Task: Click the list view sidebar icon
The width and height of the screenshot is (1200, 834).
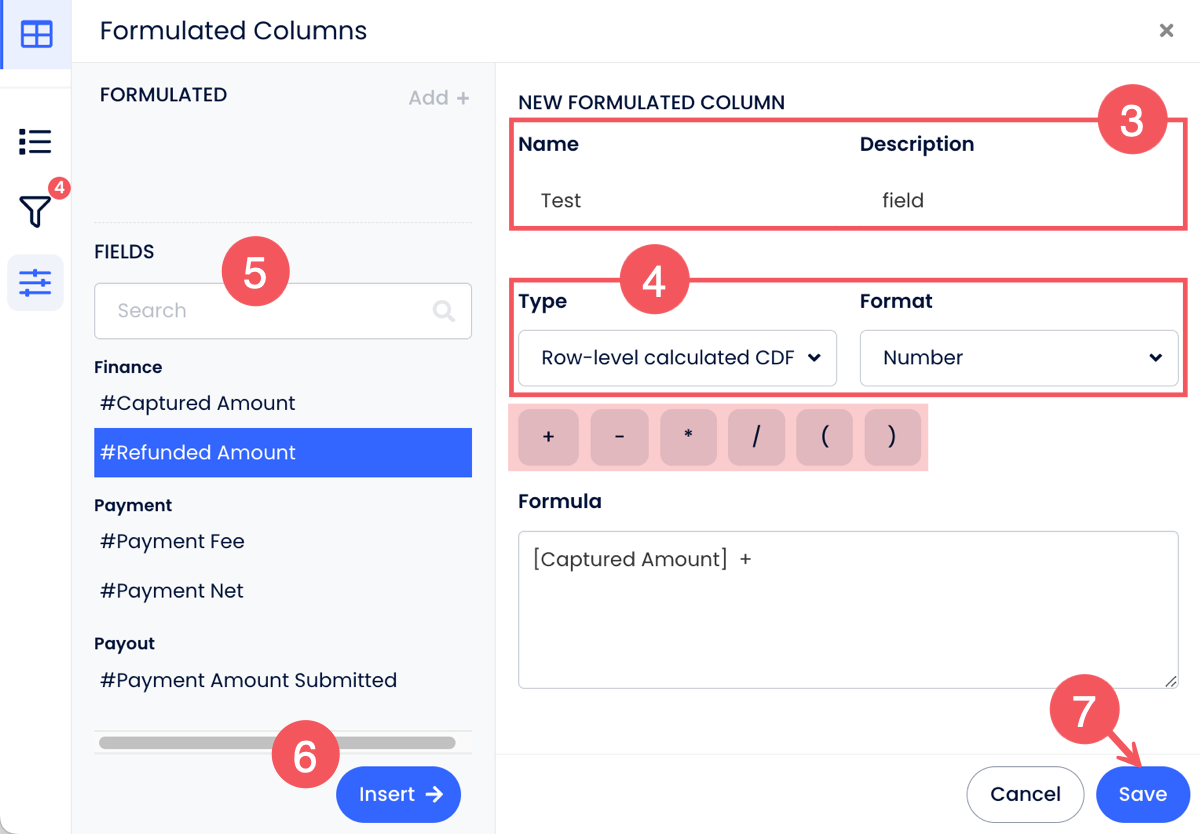Action: click(x=35, y=141)
